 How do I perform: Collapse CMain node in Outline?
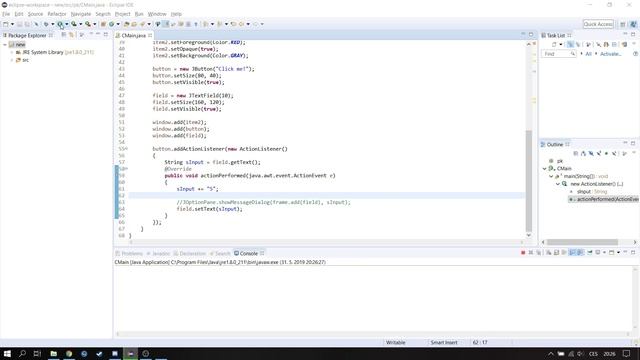point(544,169)
